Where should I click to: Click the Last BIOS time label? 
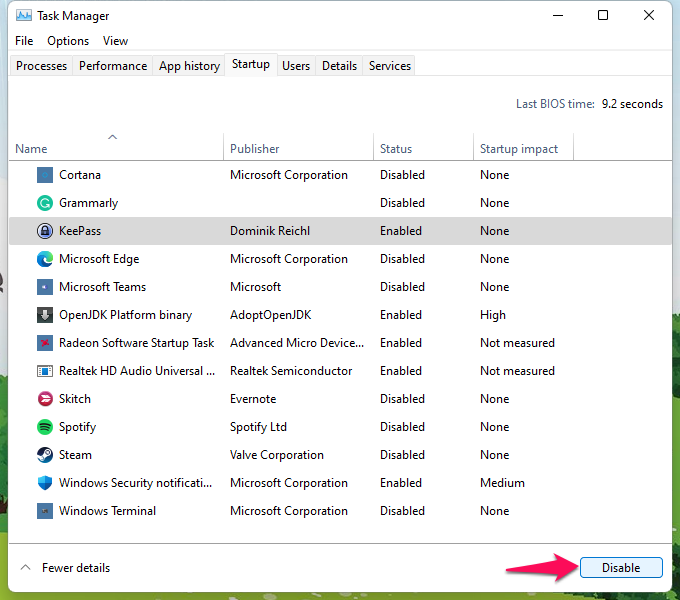pyautogui.click(x=555, y=104)
